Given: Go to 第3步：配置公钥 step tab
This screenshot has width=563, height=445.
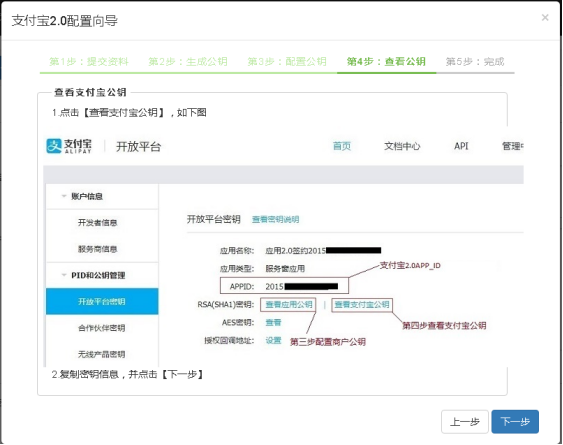Looking at the screenshot, I should [x=287, y=61].
